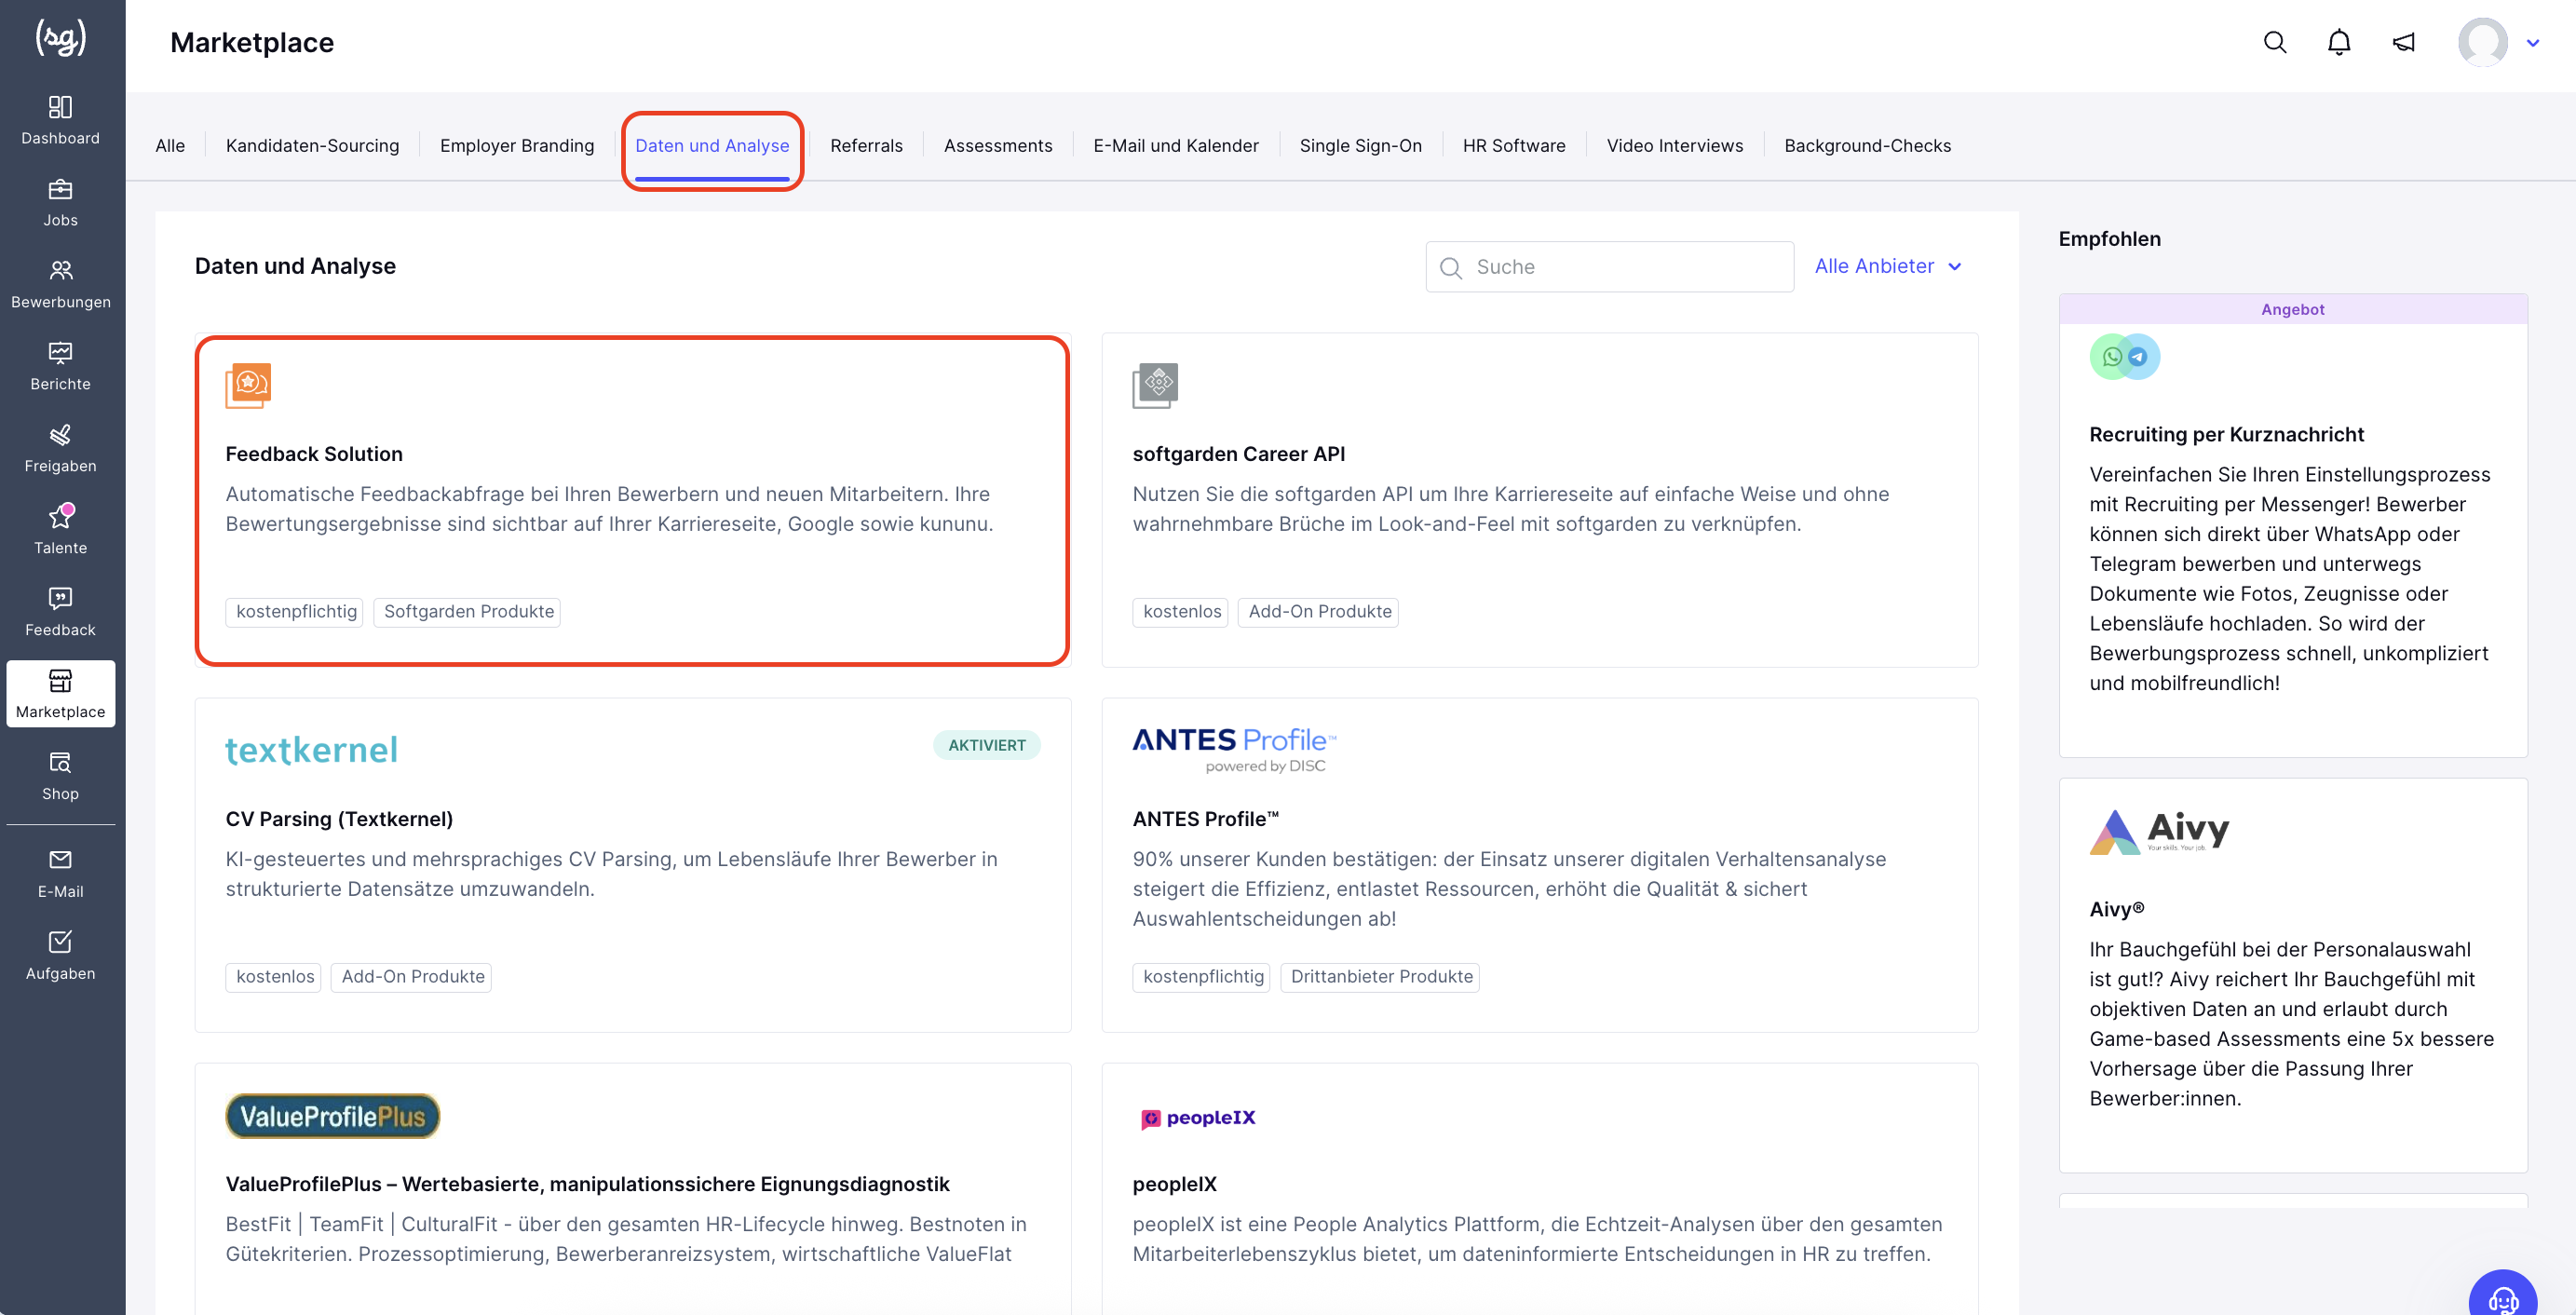The width and height of the screenshot is (2576, 1315).
Task: Open the E-Mail und Kalender tab
Action: pos(1176,146)
